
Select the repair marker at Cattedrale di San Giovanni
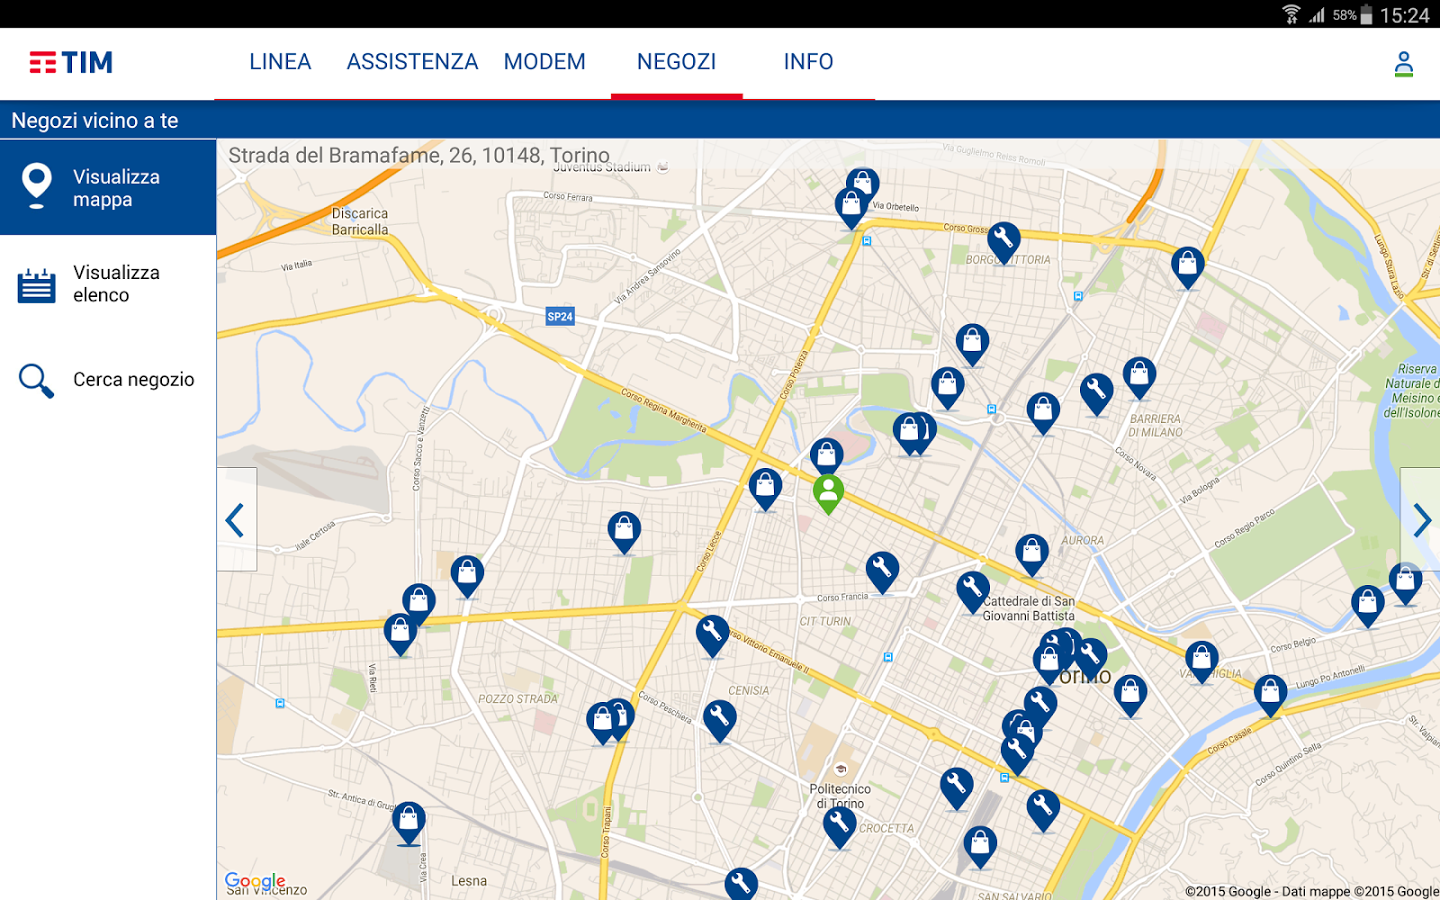(x=972, y=591)
